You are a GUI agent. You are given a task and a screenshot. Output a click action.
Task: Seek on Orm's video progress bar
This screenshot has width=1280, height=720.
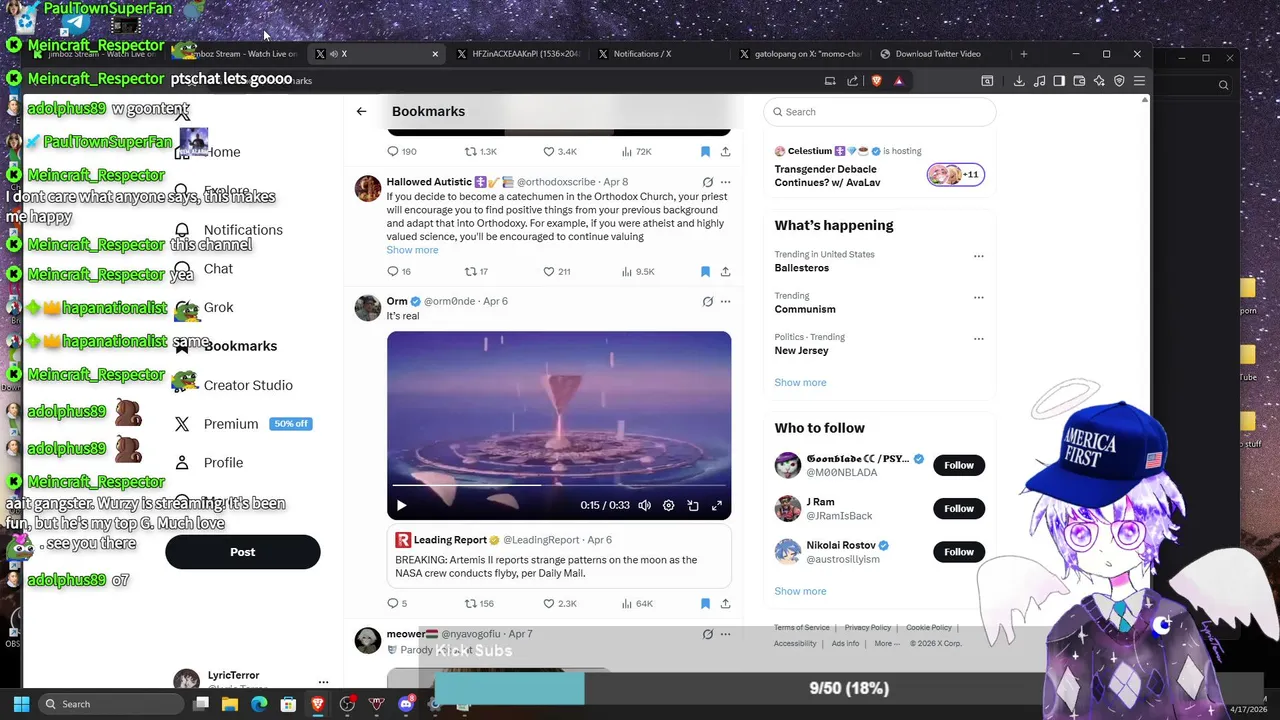coord(559,485)
